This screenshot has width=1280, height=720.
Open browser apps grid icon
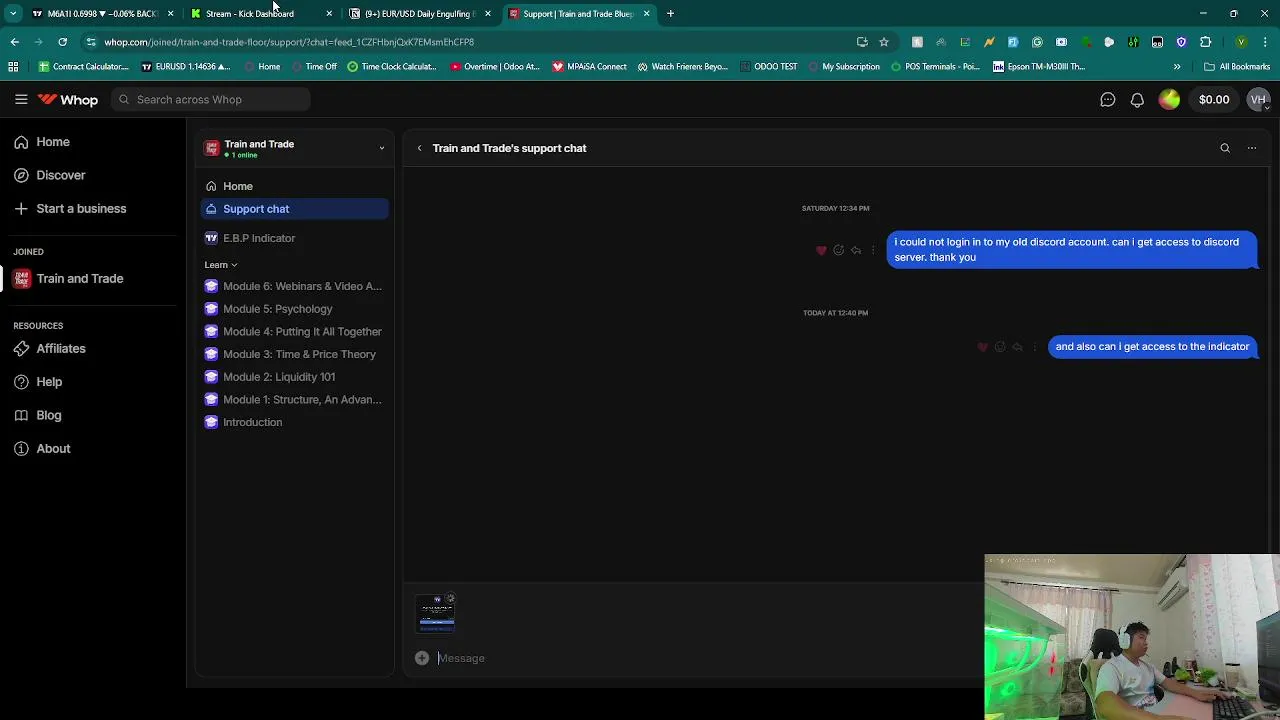tap(13, 67)
